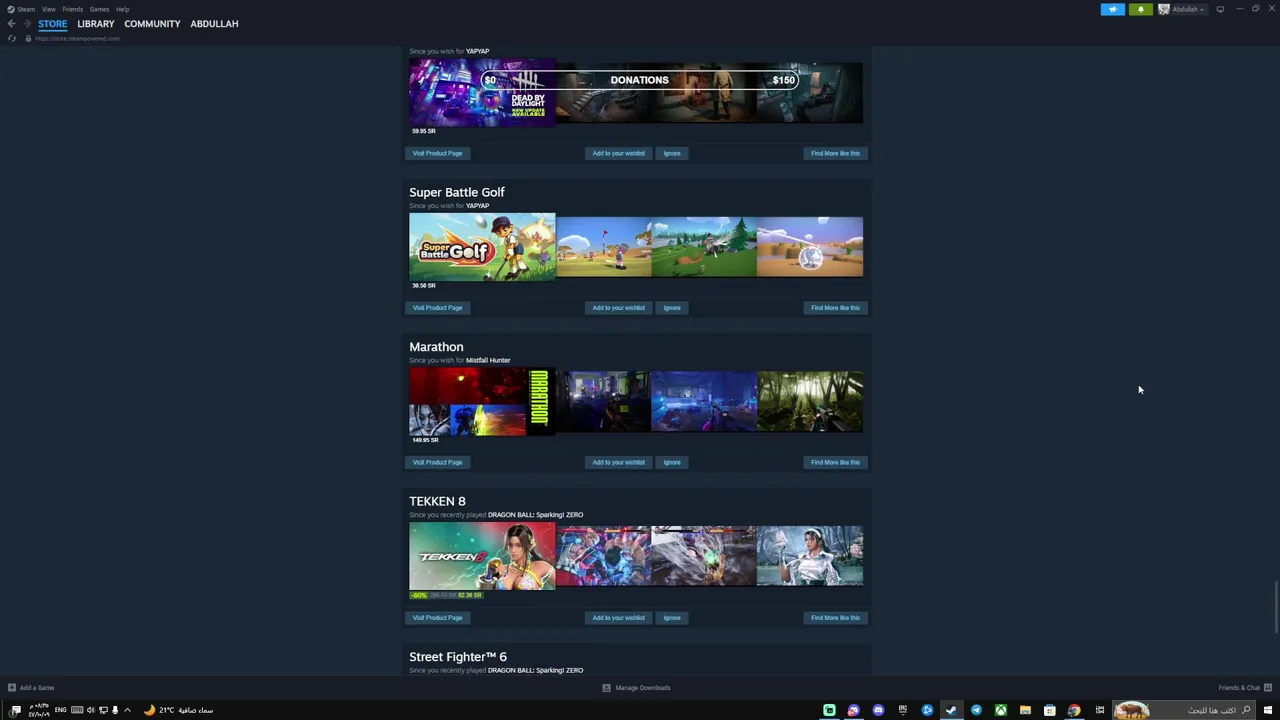Open the Friends menu

(x=72, y=9)
